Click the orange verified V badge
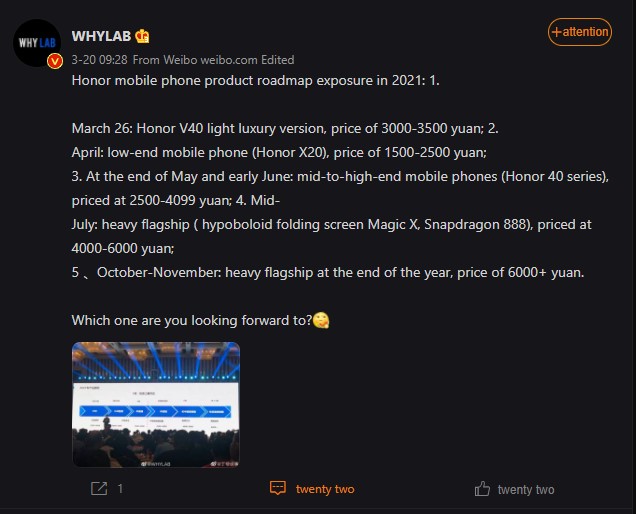The height and width of the screenshot is (514, 636). coord(55,61)
